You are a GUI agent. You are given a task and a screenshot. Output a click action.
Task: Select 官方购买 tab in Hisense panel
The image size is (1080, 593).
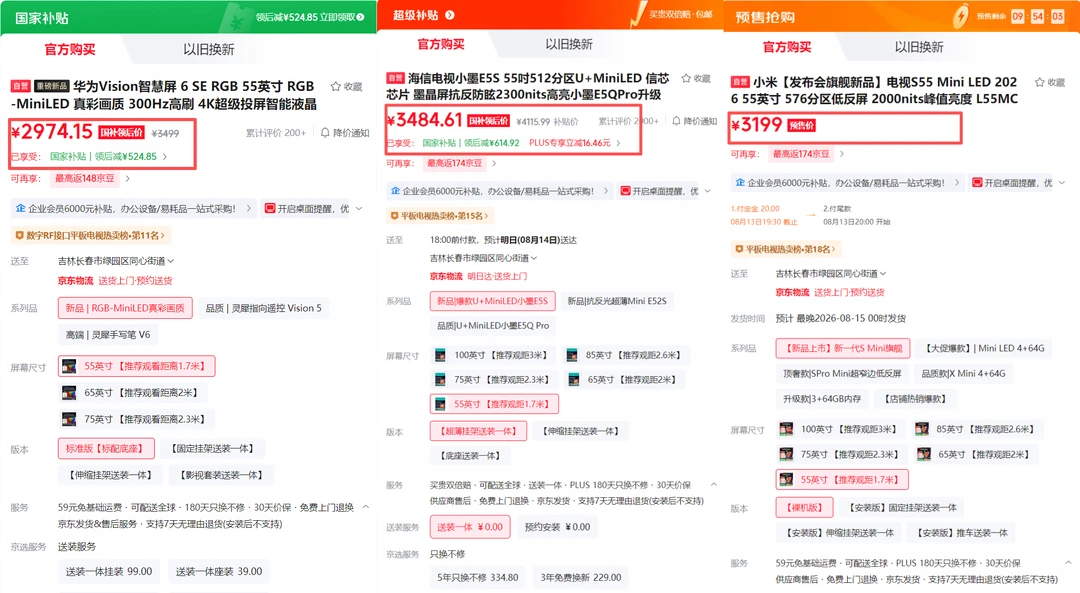441,44
